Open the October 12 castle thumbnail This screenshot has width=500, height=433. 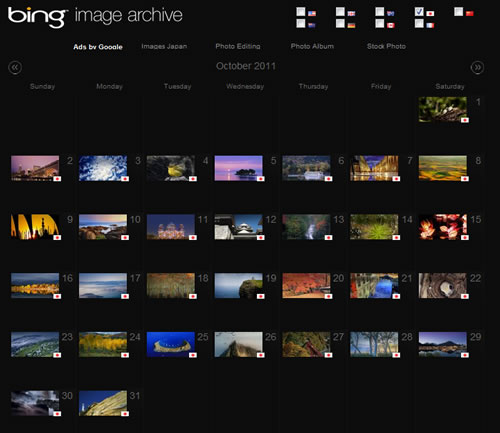pos(239,227)
